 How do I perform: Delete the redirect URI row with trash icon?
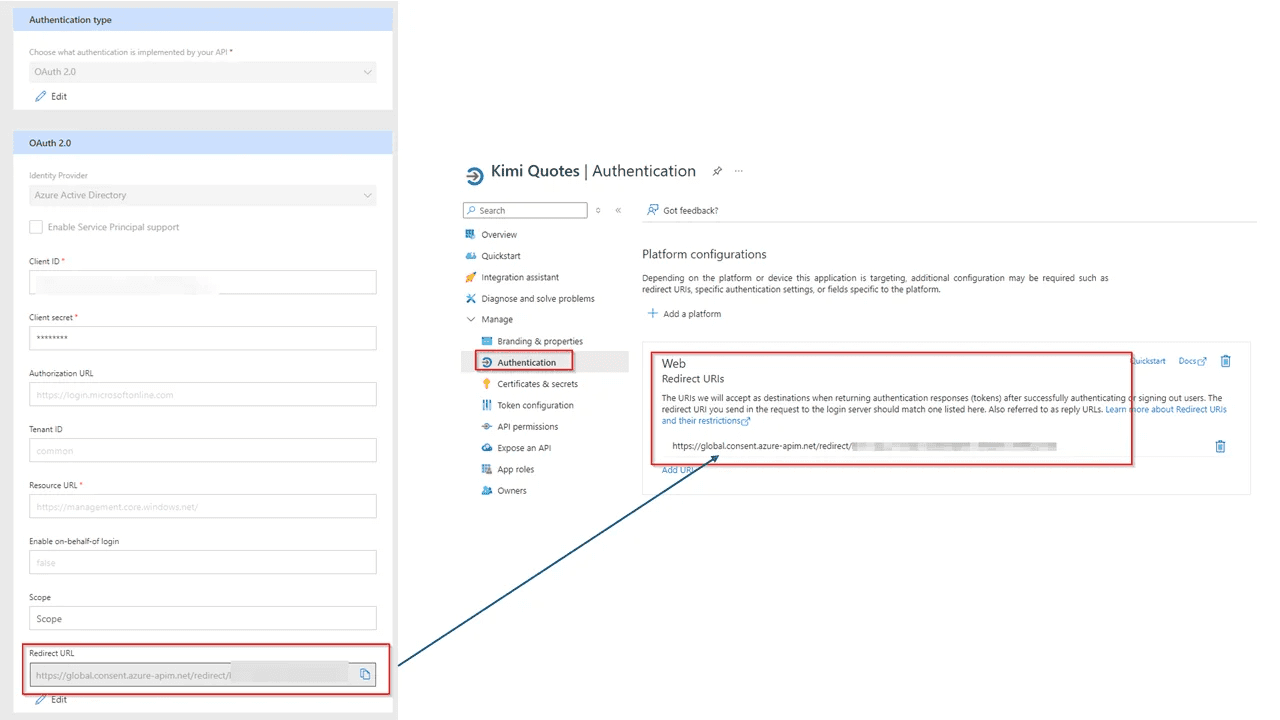point(1220,446)
